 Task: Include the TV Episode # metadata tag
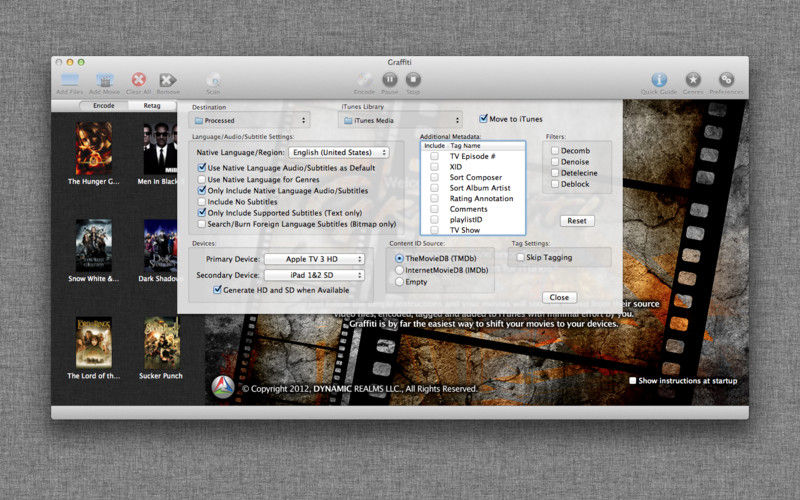434,156
